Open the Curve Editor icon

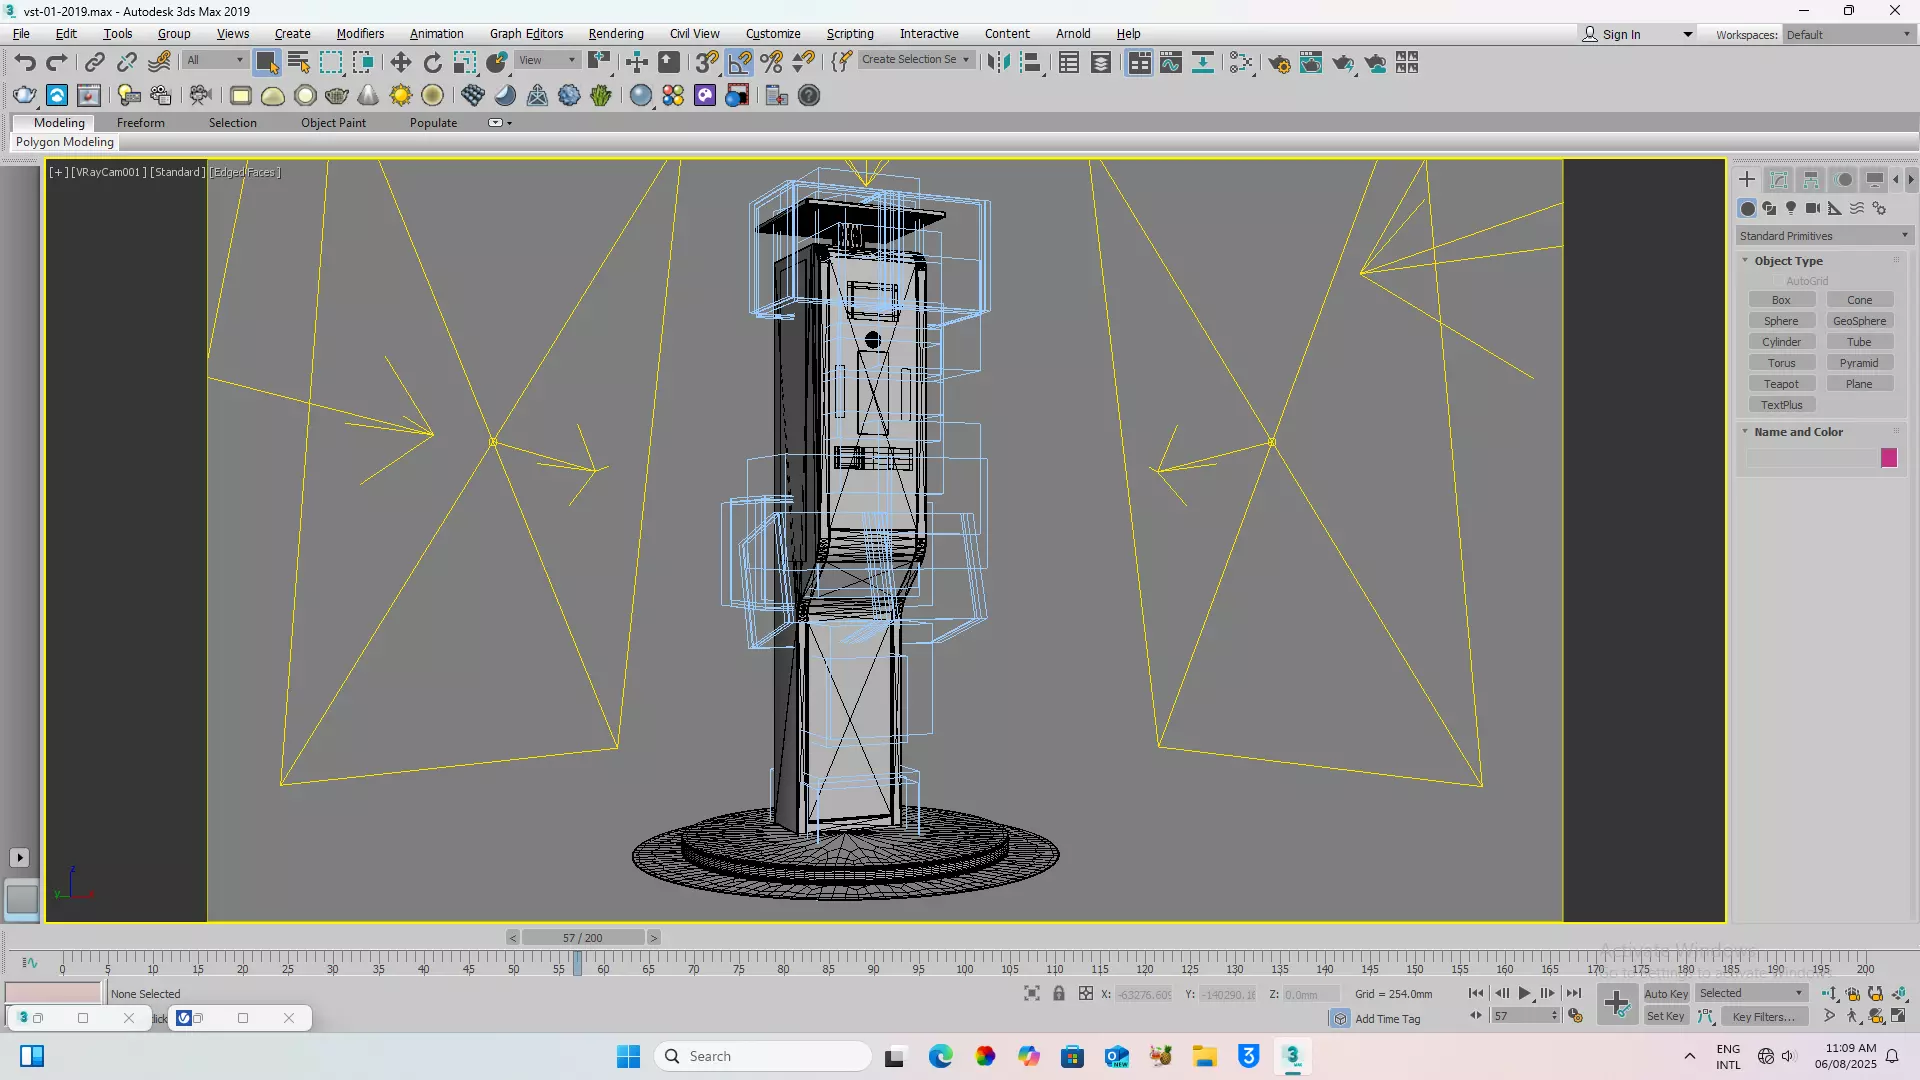pyautogui.click(x=1171, y=63)
